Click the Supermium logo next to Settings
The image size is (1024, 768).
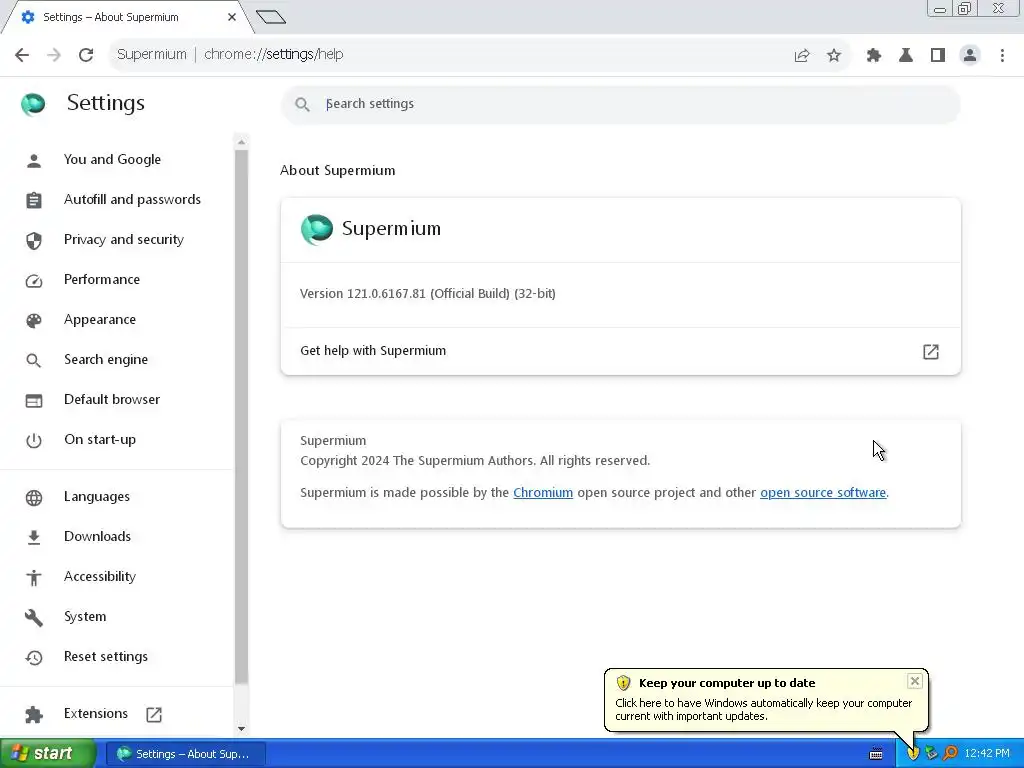click(x=33, y=104)
